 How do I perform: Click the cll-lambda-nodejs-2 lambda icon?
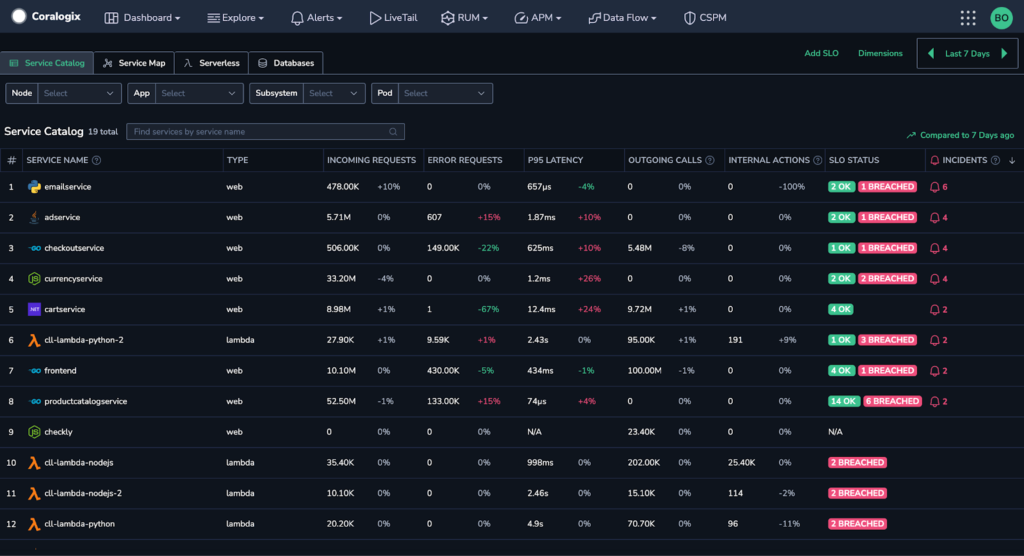[35, 493]
